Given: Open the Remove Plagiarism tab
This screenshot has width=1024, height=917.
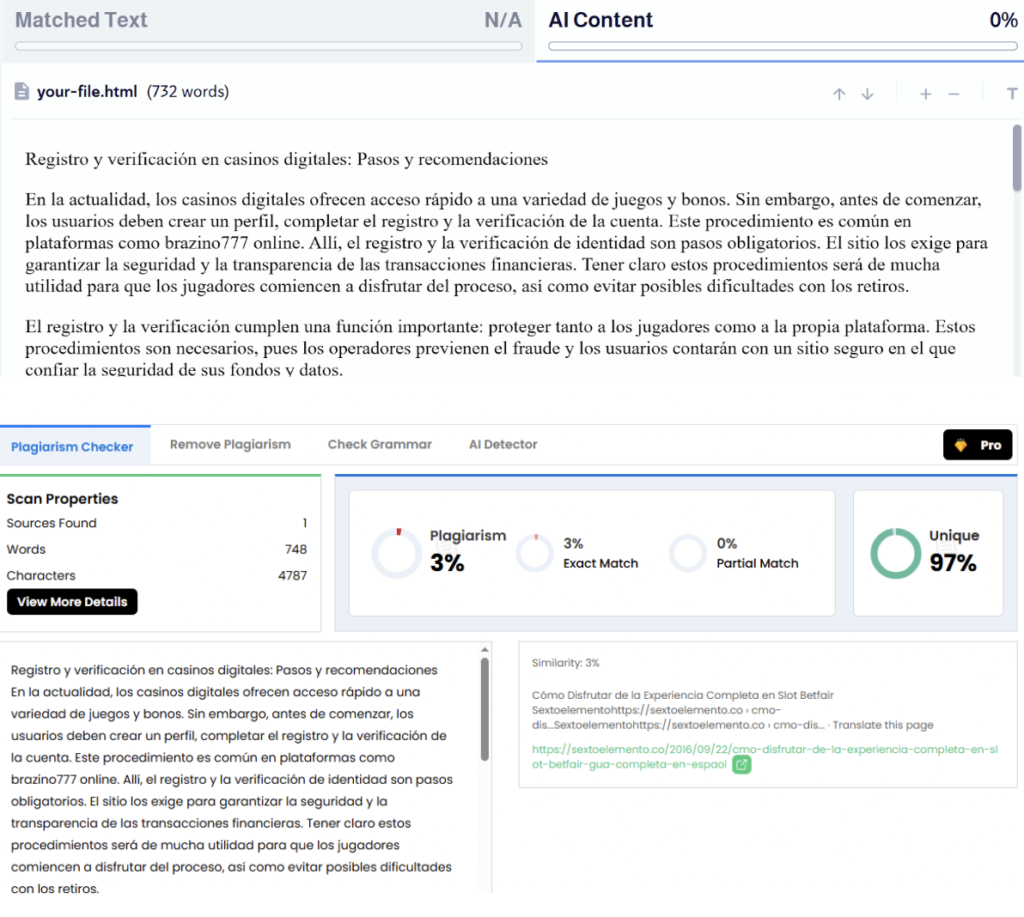Looking at the screenshot, I should [x=230, y=444].
